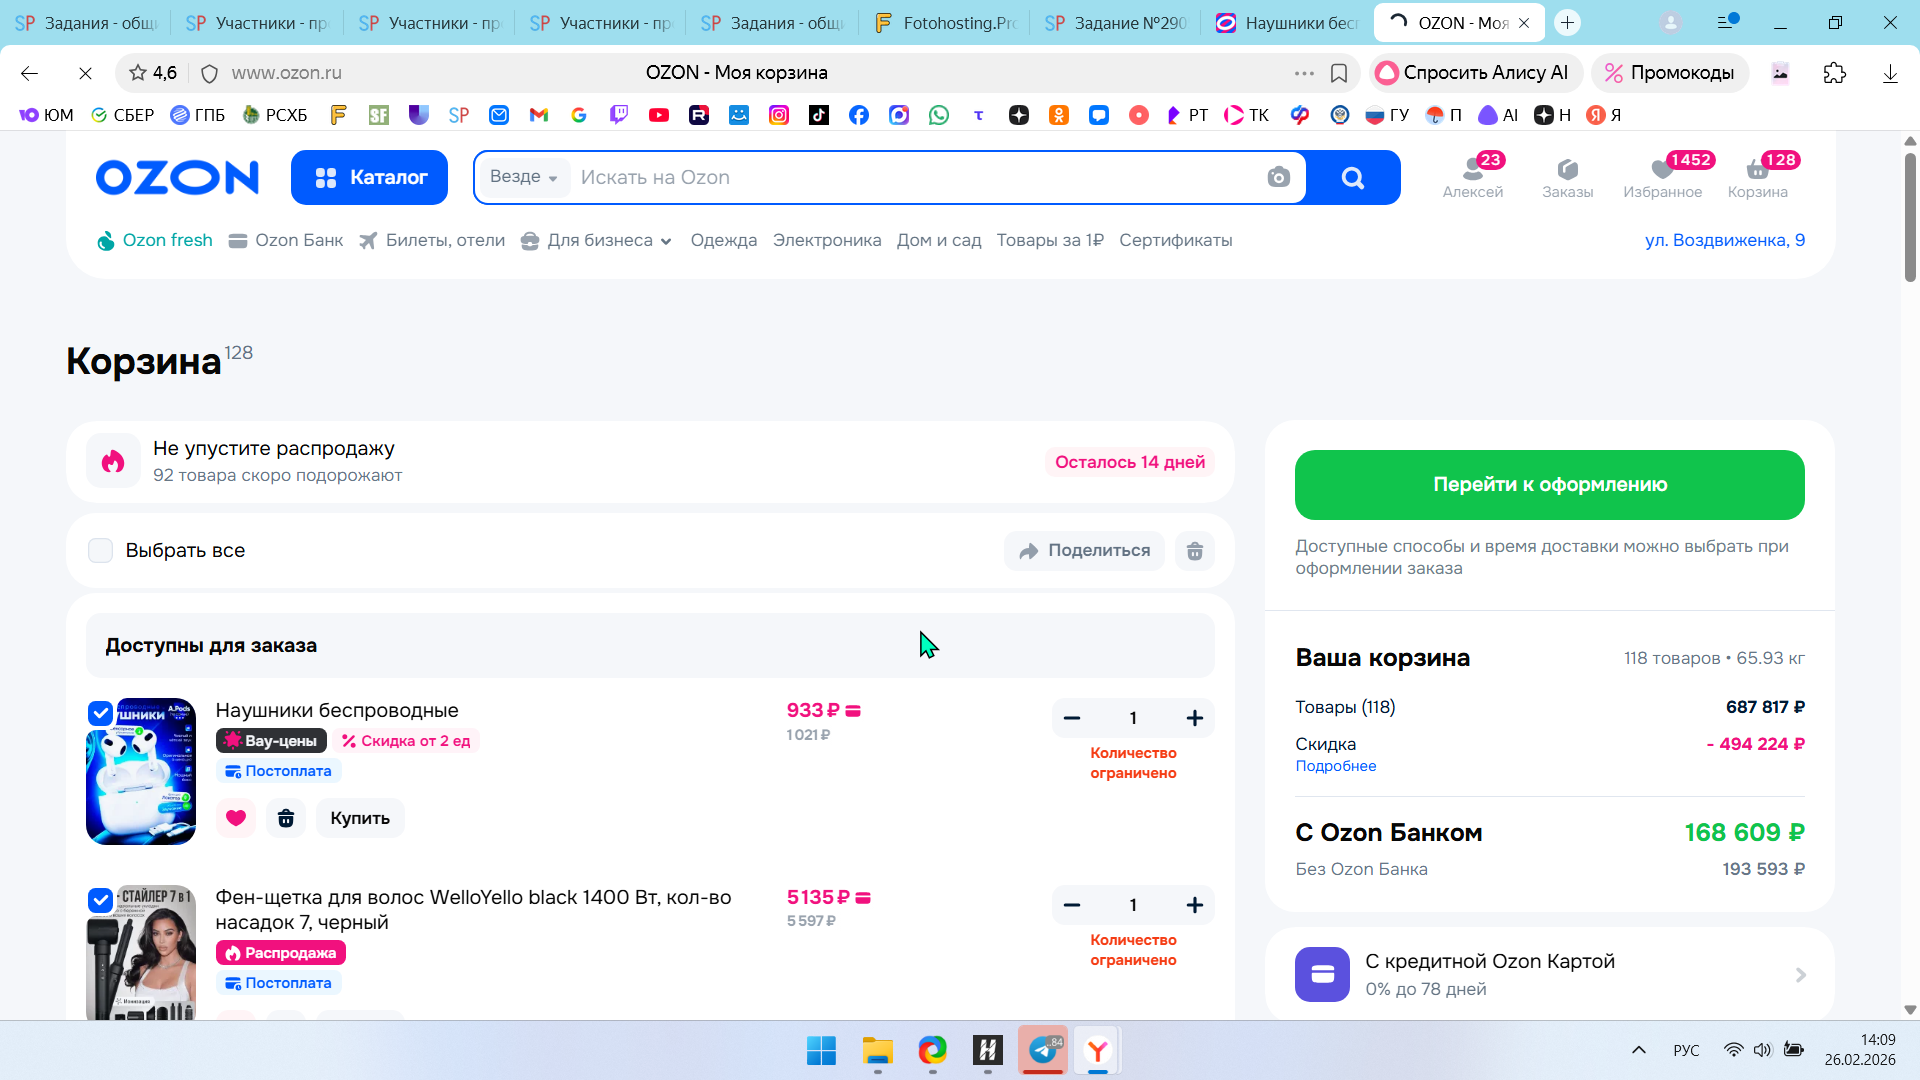The width and height of the screenshot is (1920, 1080).
Task: Open the Подробнее discount details link
Action: pyautogui.click(x=1335, y=766)
